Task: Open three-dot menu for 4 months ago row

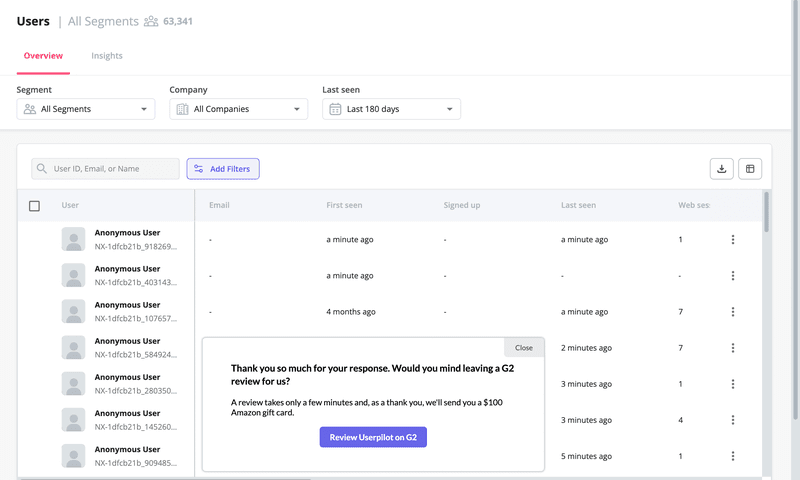Action: tap(733, 312)
